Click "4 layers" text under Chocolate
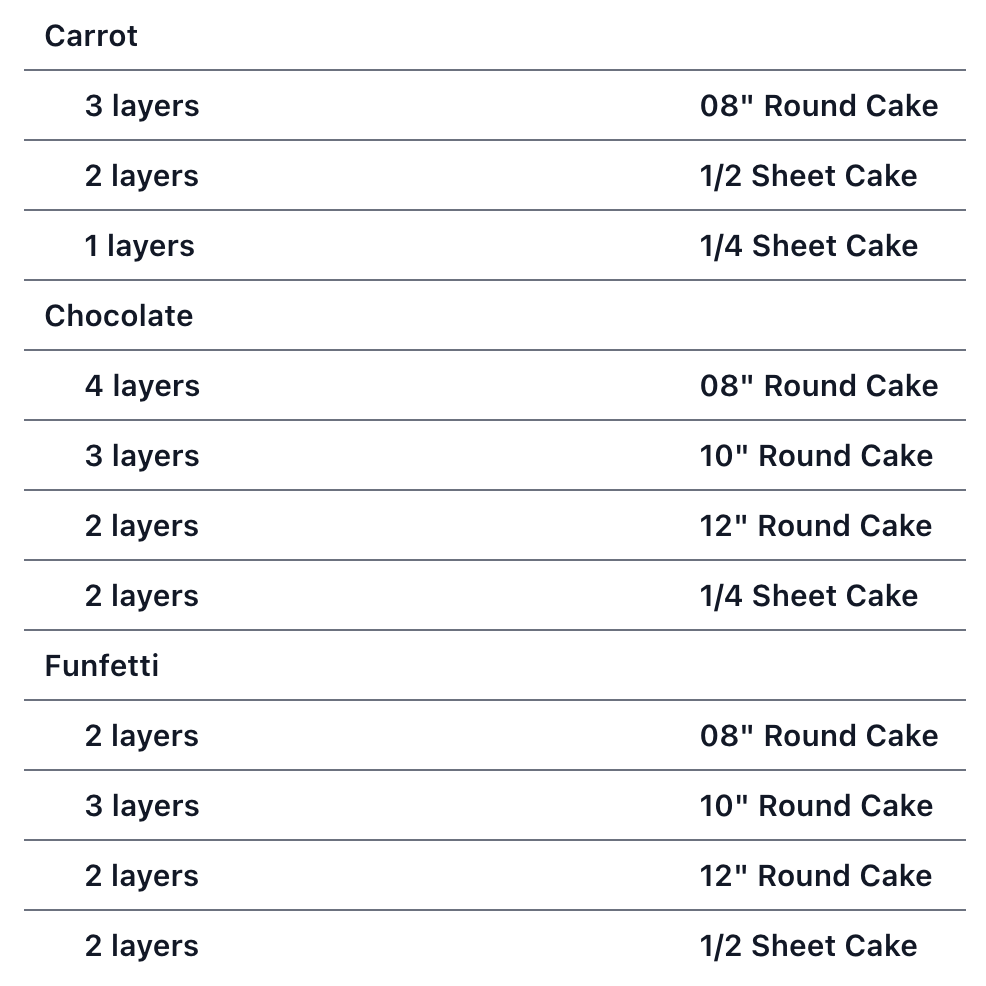Image resolution: width=986 pixels, height=986 pixels. click(x=142, y=386)
